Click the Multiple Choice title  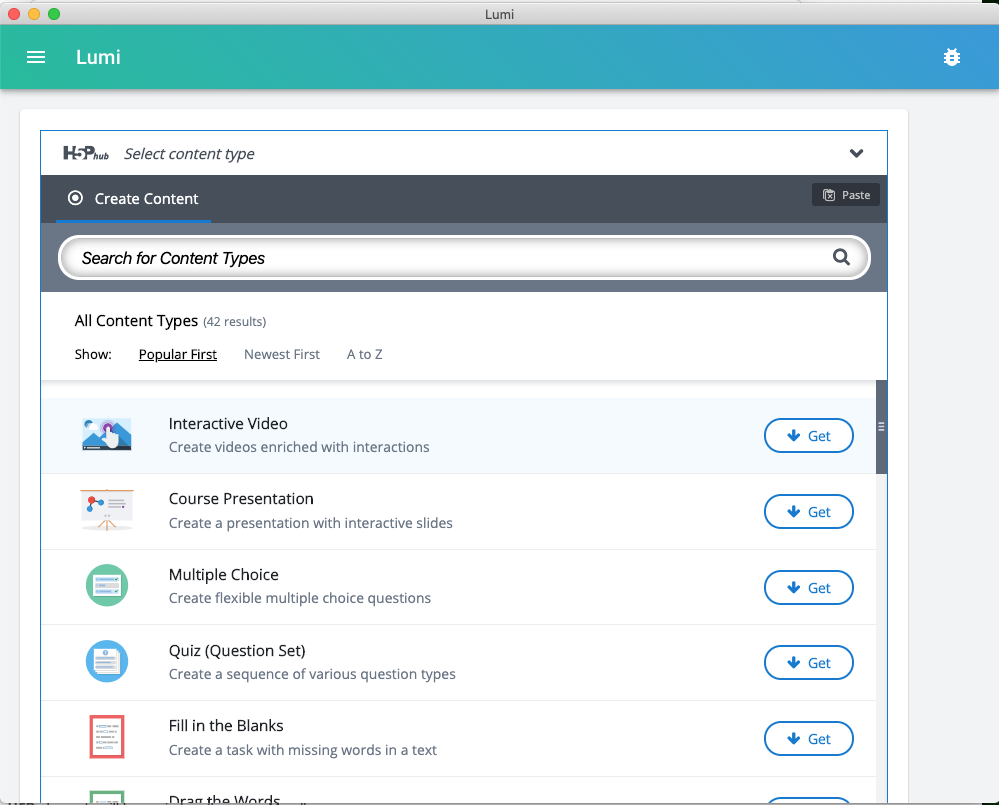point(224,574)
